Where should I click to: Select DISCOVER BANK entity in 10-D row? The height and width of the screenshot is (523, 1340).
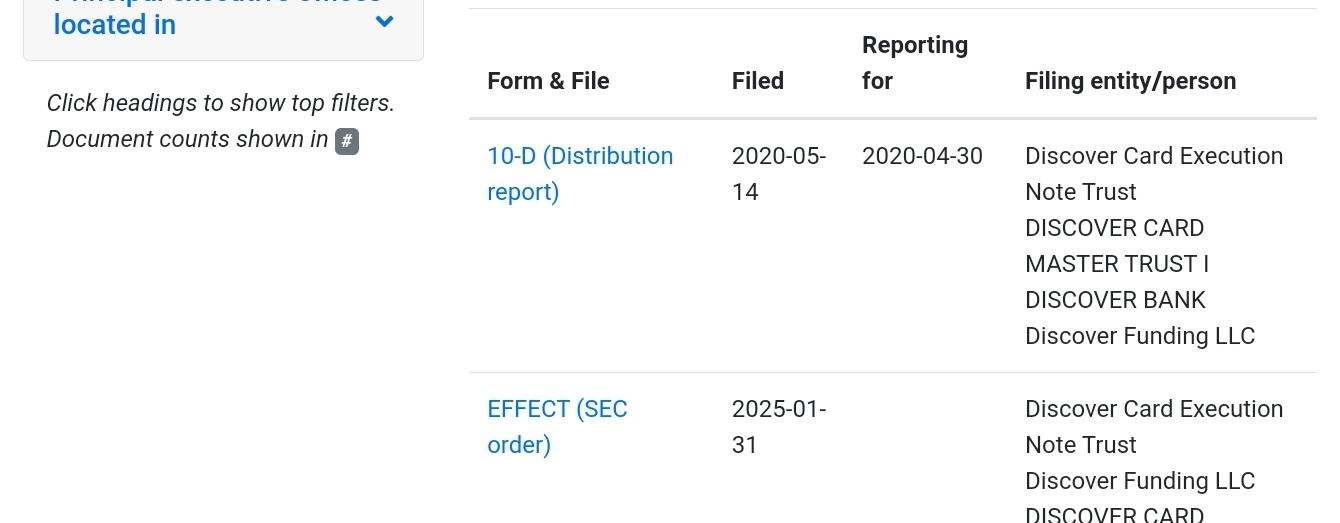click(x=1115, y=300)
